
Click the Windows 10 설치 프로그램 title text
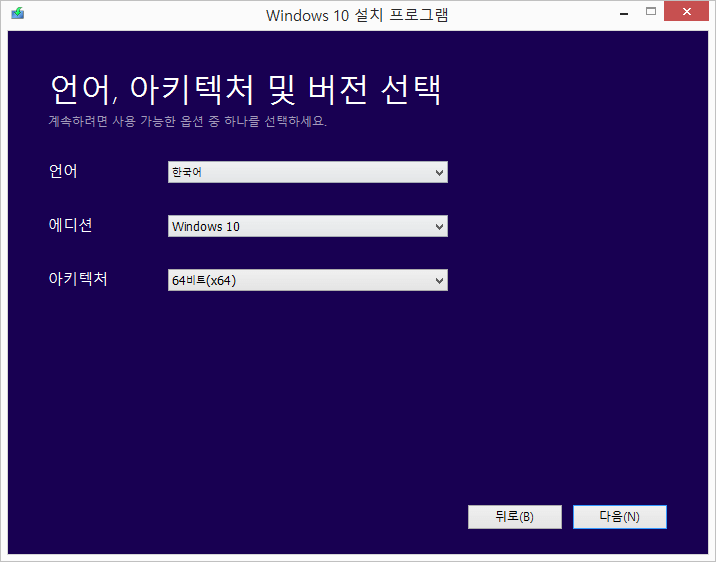click(357, 15)
